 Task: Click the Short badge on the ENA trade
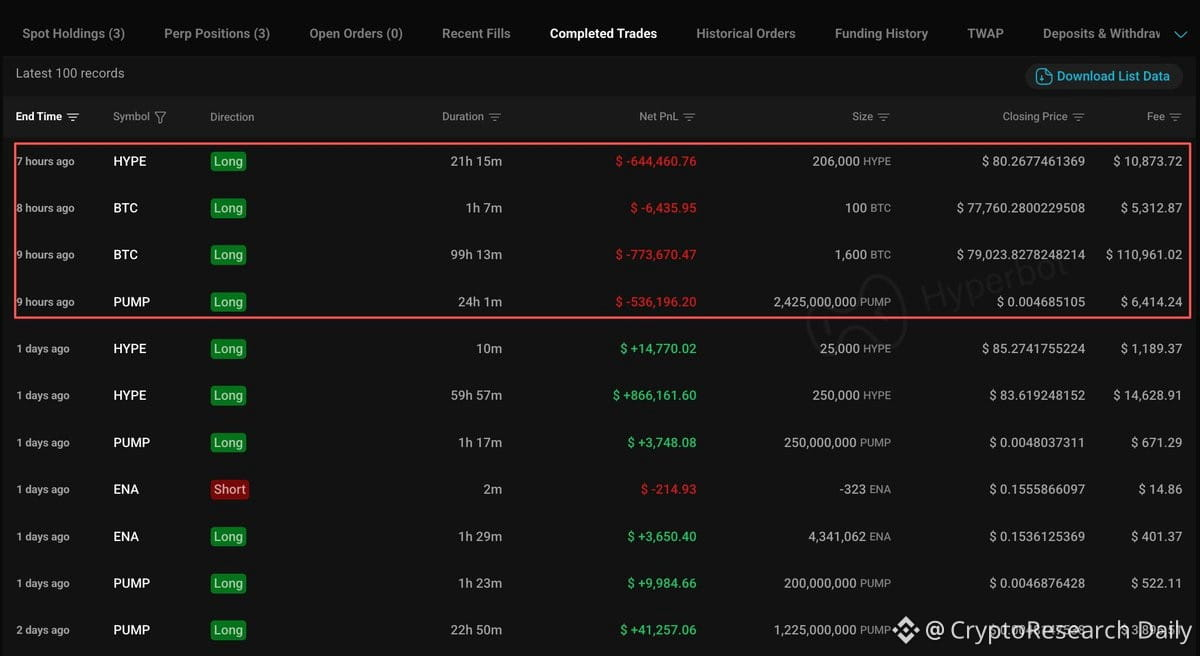[x=229, y=489]
